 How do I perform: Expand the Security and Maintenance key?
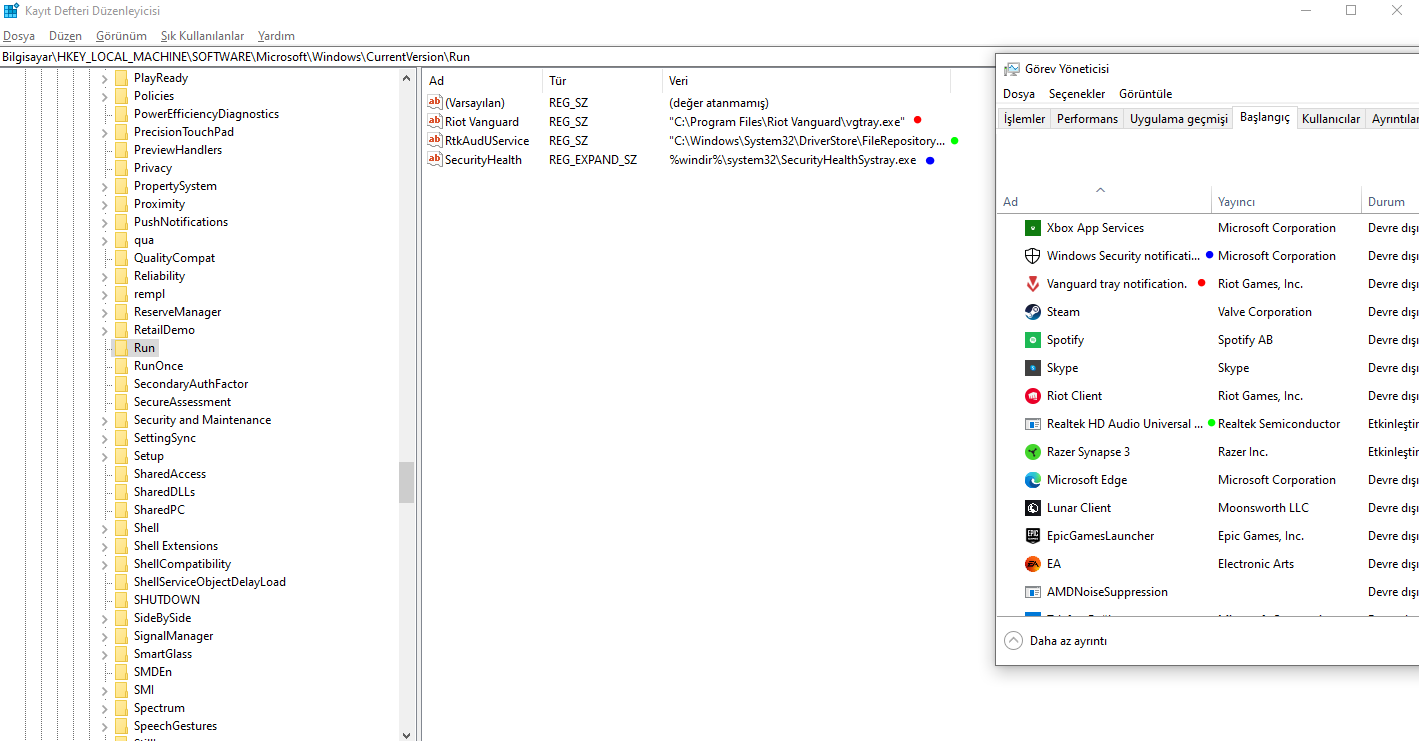click(104, 420)
